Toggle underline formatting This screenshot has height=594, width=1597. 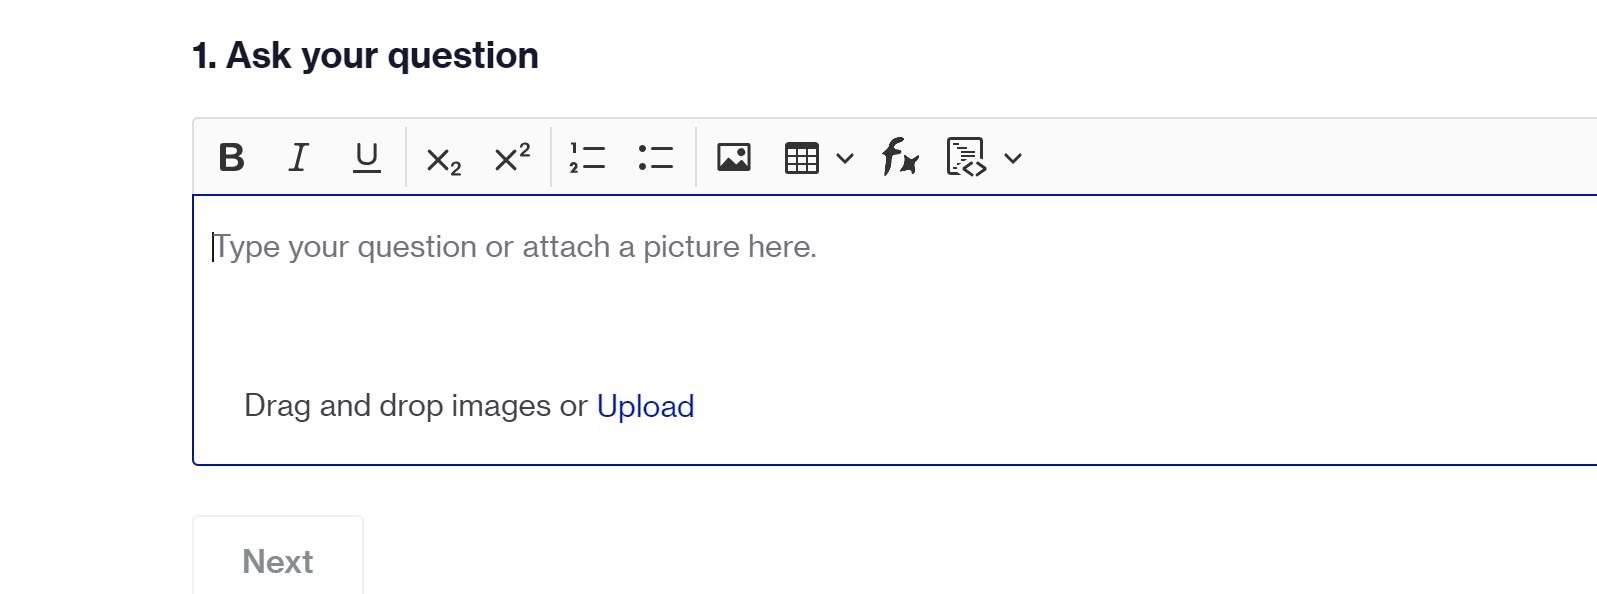click(365, 156)
